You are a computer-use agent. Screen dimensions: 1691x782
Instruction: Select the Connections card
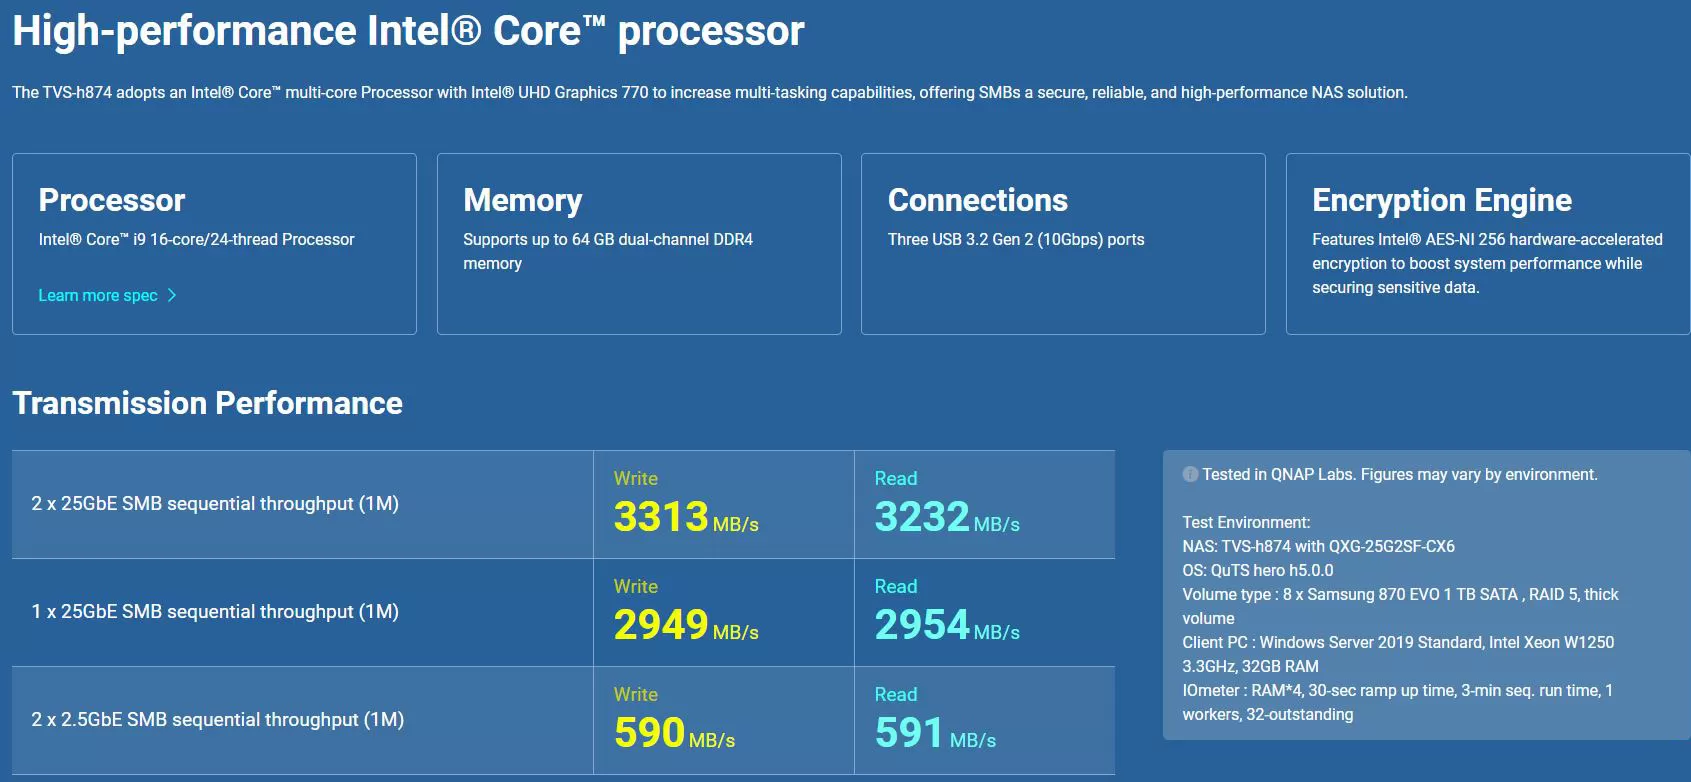point(1063,244)
